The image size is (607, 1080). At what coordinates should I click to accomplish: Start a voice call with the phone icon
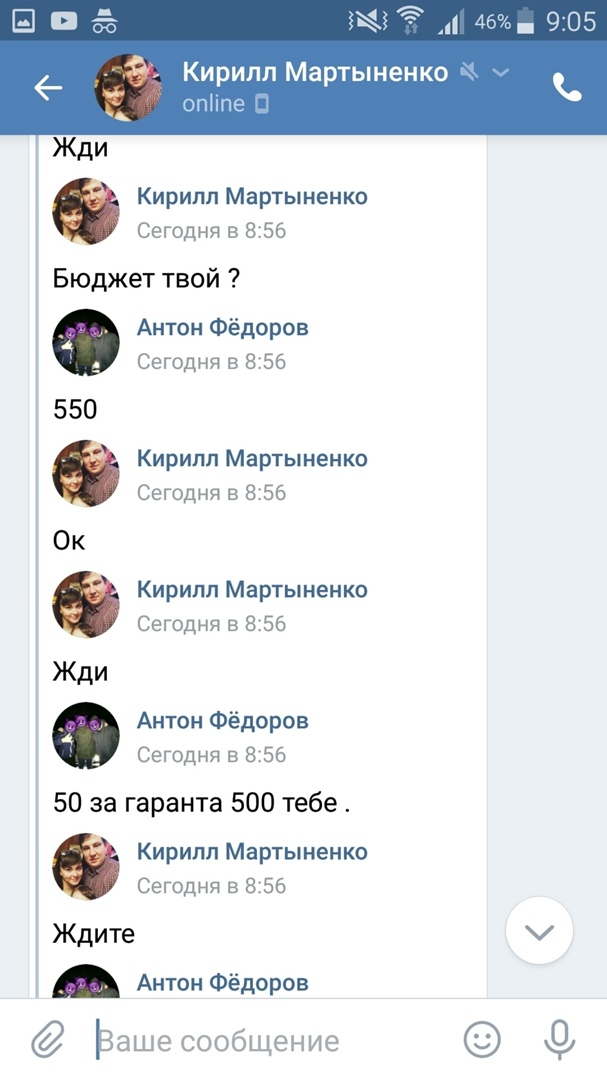[567, 88]
